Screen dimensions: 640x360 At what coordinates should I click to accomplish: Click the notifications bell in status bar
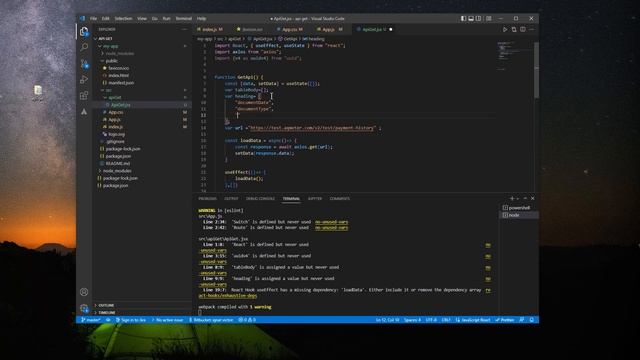[x=531, y=320]
